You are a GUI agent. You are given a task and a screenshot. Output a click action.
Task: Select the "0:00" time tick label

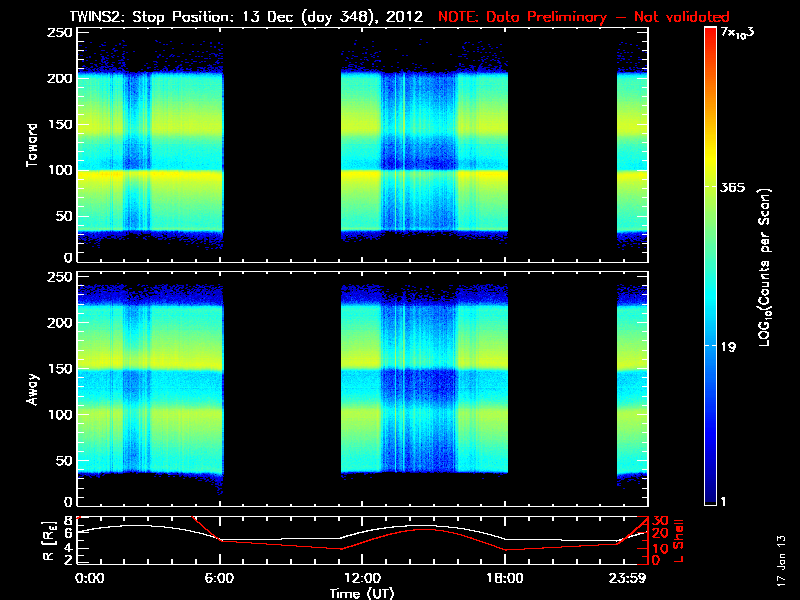[89, 578]
